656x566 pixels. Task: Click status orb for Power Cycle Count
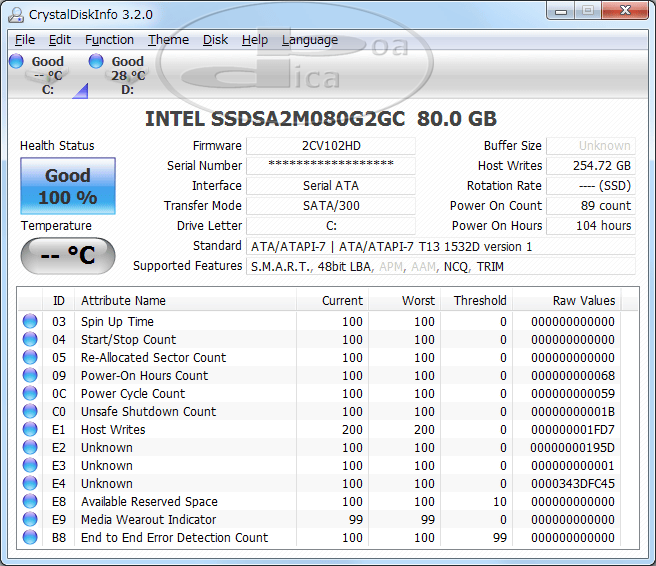pyautogui.click(x=30, y=394)
